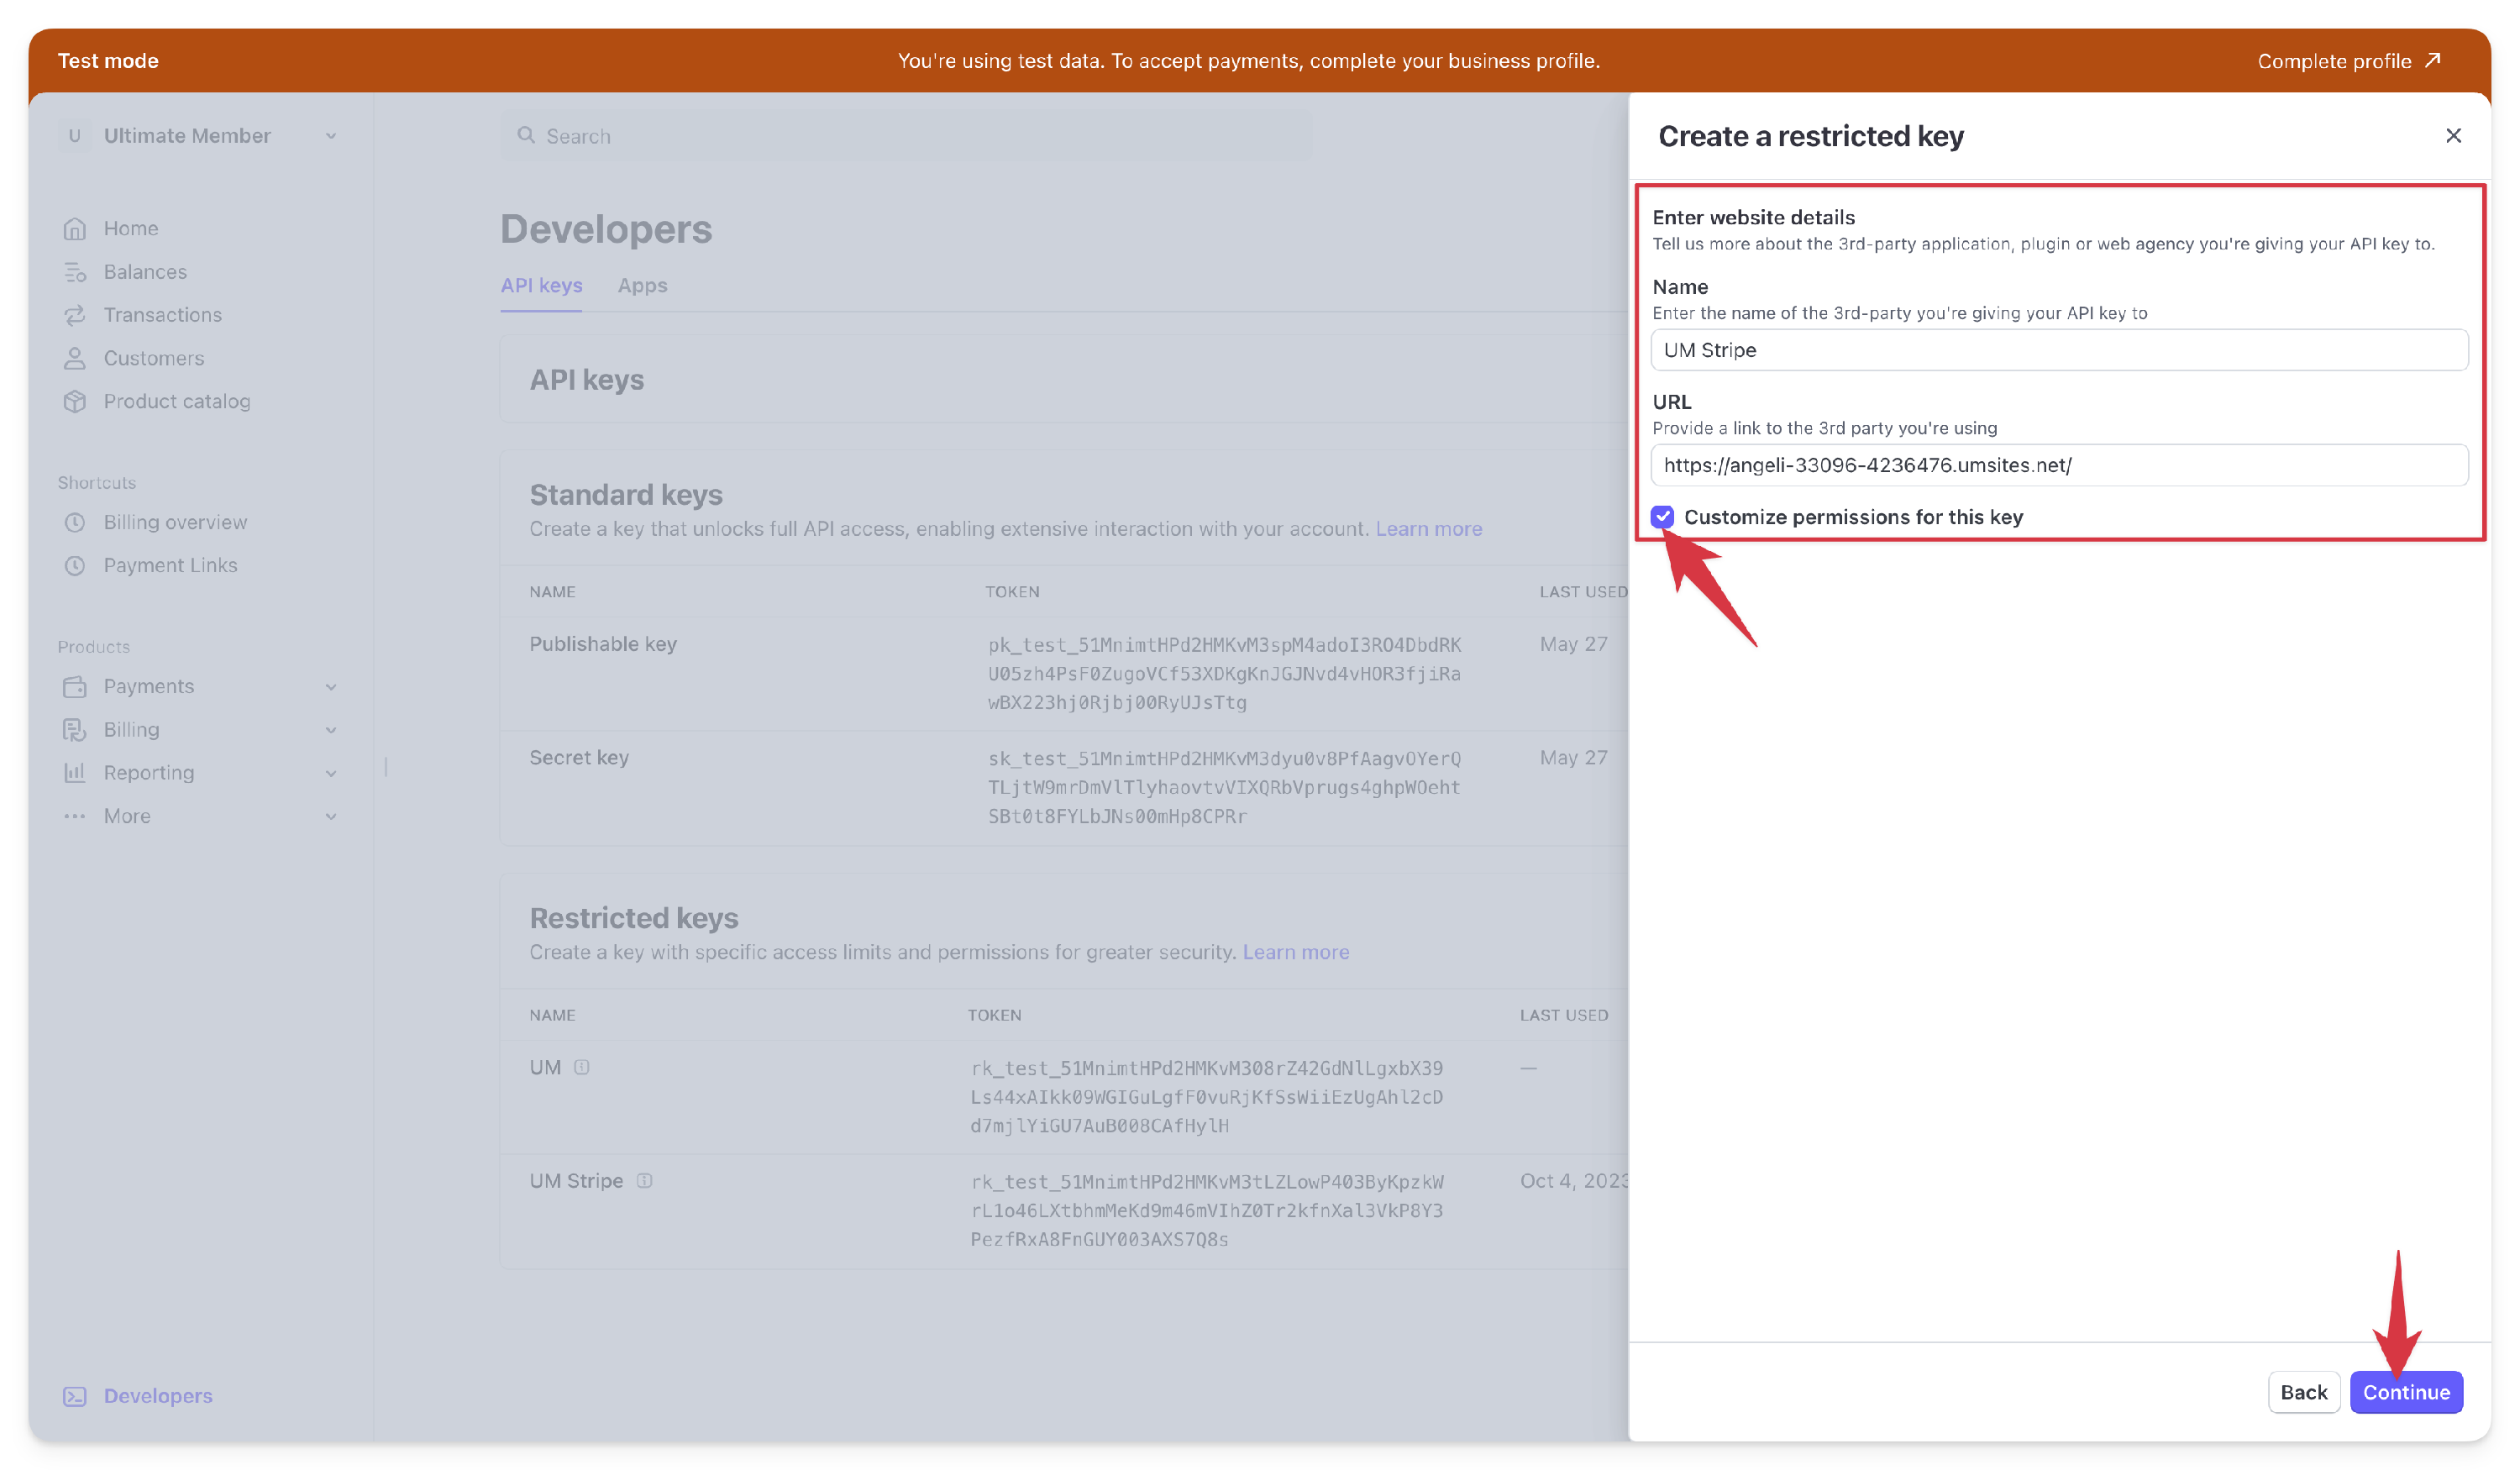Click the Payment Links clock icon

[x=74, y=565]
